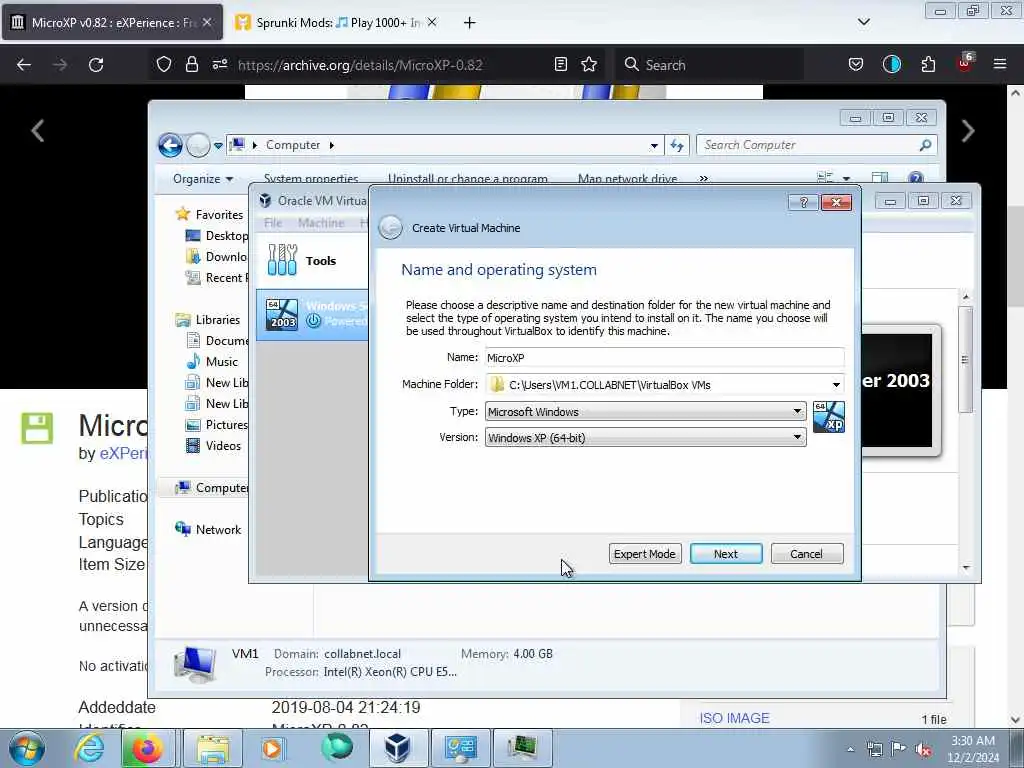Click Explorer refresh button
Viewport: 1024px width, 768px height.
tap(677, 146)
